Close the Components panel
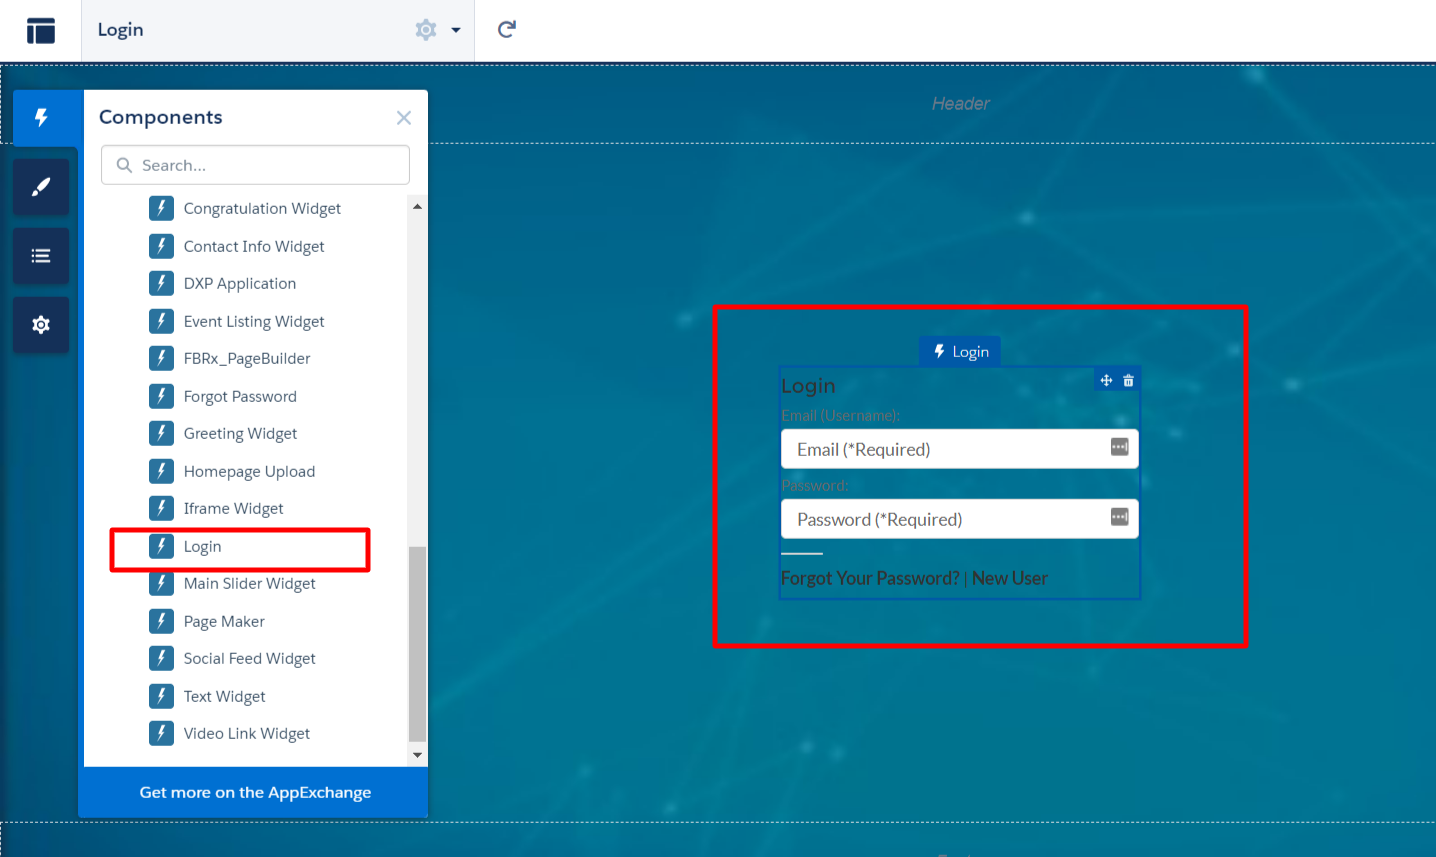Viewport: 1436px width, 857px height. pos(404,118)
